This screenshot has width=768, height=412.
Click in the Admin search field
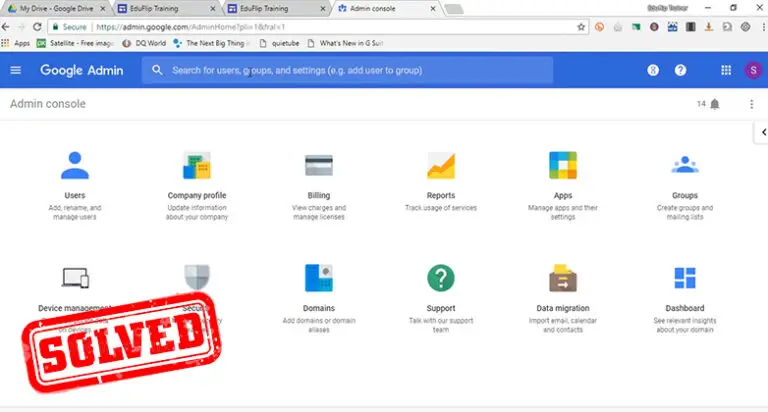pyautogui.click(x=347, y=70)
